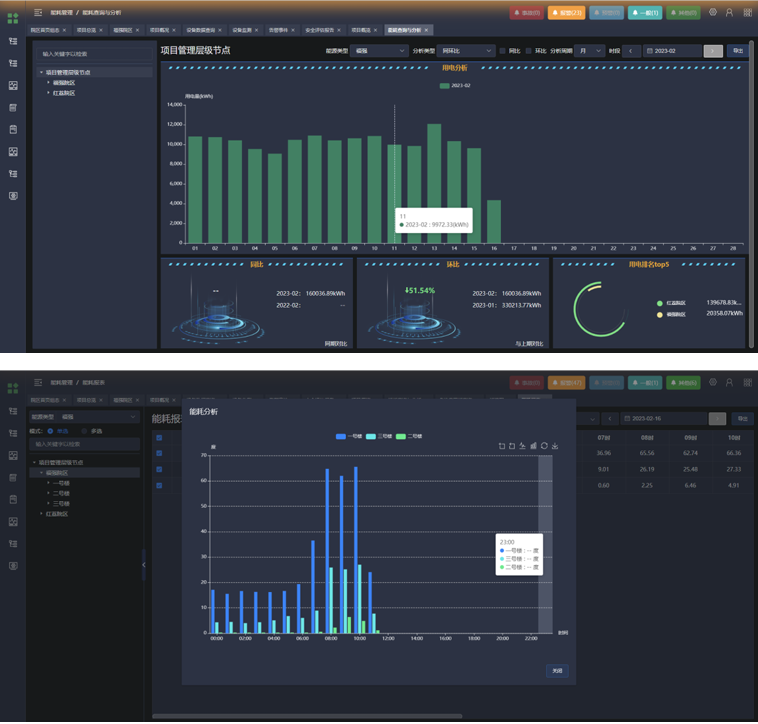Image resolution: width=758 pixels, height=724 pixels.
Task: Collapse the sidebar menu in the bottom screenshot
Action: tap(38, 382)
